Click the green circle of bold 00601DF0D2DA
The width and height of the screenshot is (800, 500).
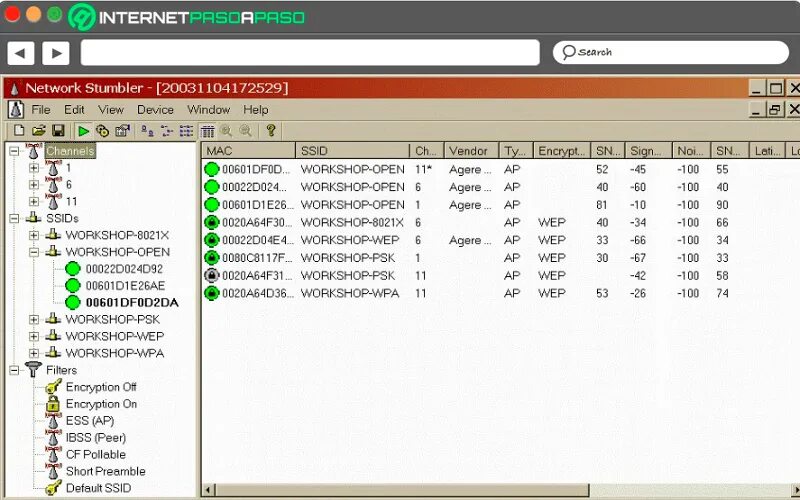coord(73,302)
